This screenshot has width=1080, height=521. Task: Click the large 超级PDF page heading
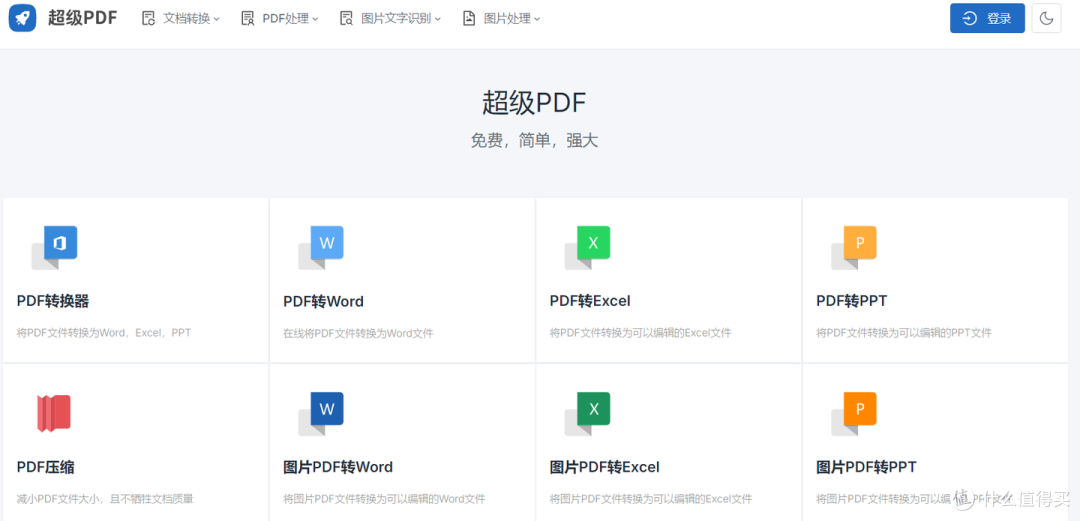pos(534,103)
